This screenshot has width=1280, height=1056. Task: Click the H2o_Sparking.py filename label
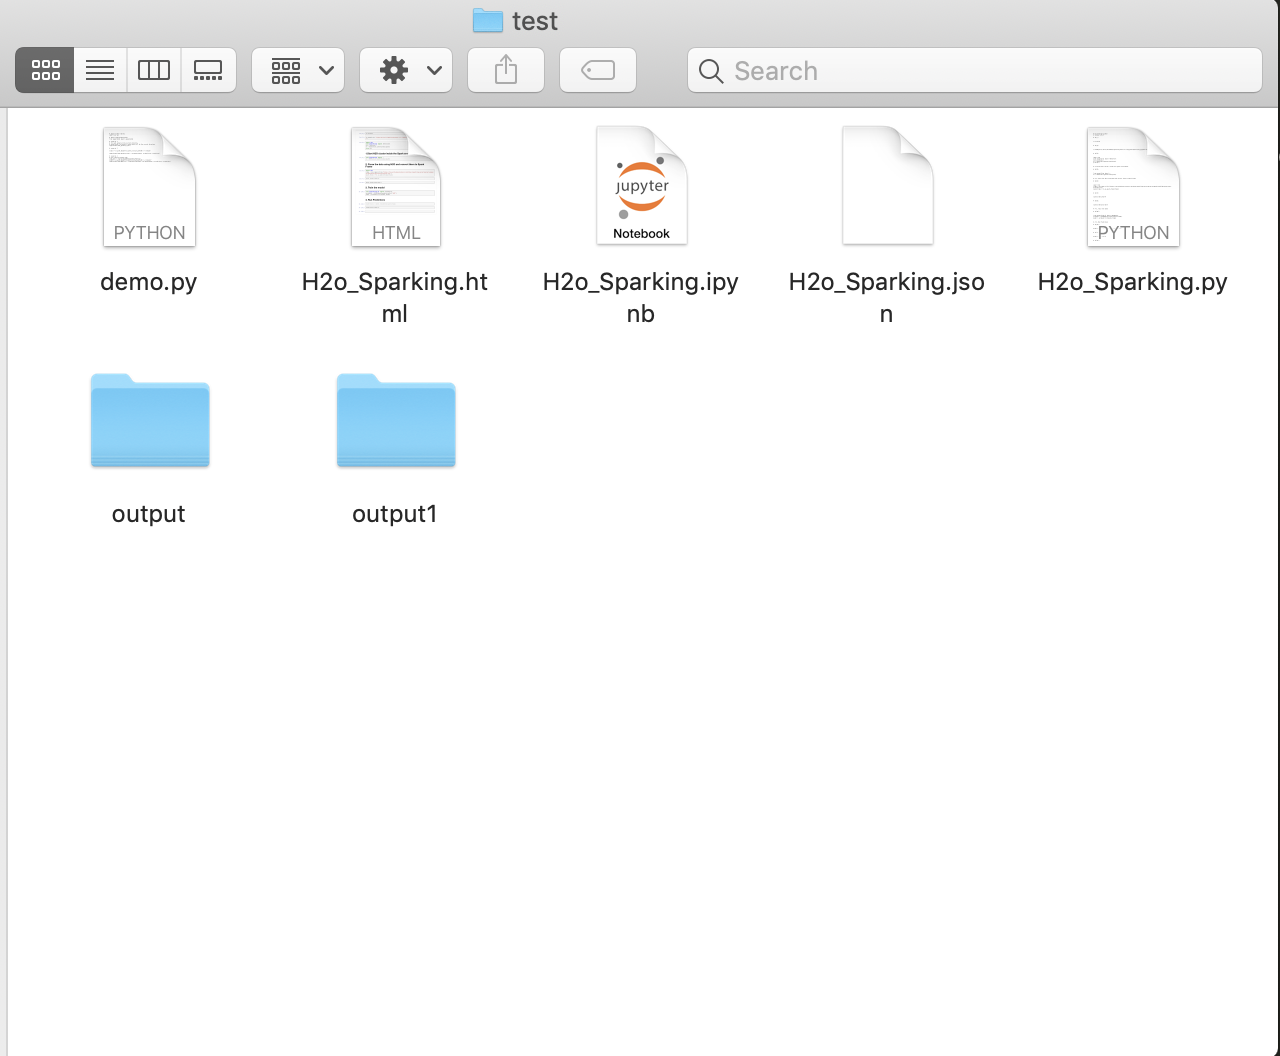click(x=1133, y=282)
